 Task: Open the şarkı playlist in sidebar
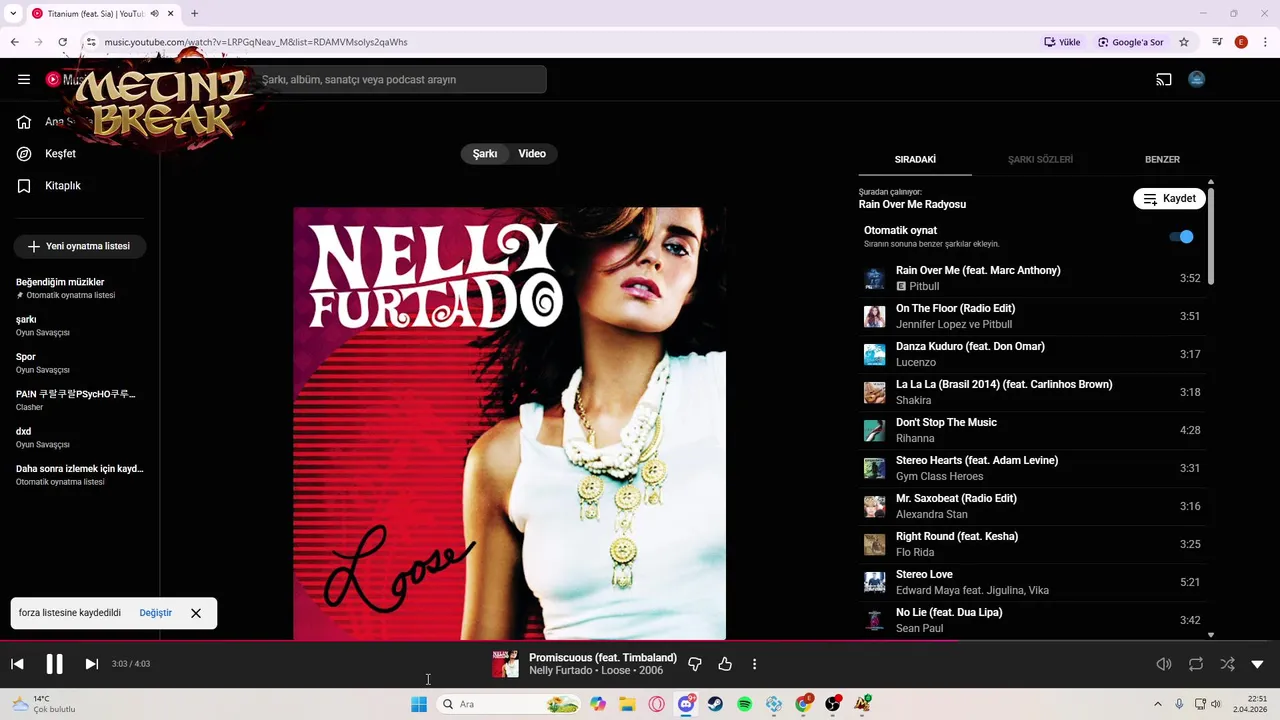[x=80, y=325]
